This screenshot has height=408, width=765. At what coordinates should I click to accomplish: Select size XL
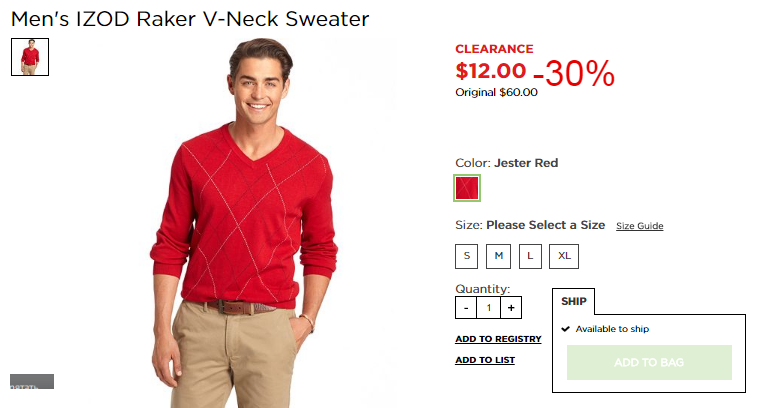[x=564, y=256]
